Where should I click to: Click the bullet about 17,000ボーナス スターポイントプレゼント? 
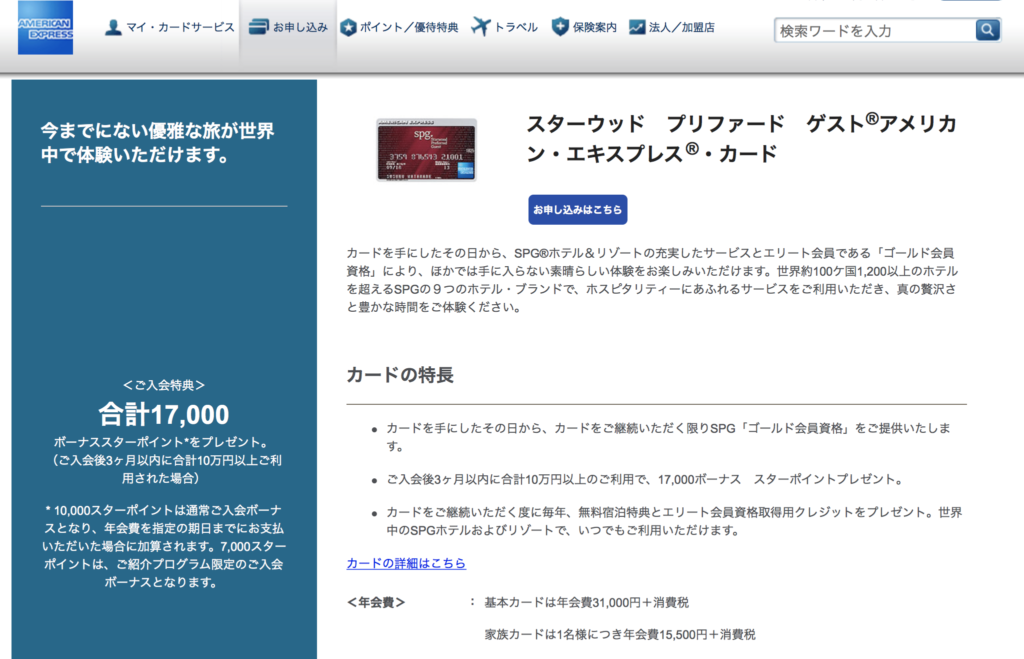[645, 479]
